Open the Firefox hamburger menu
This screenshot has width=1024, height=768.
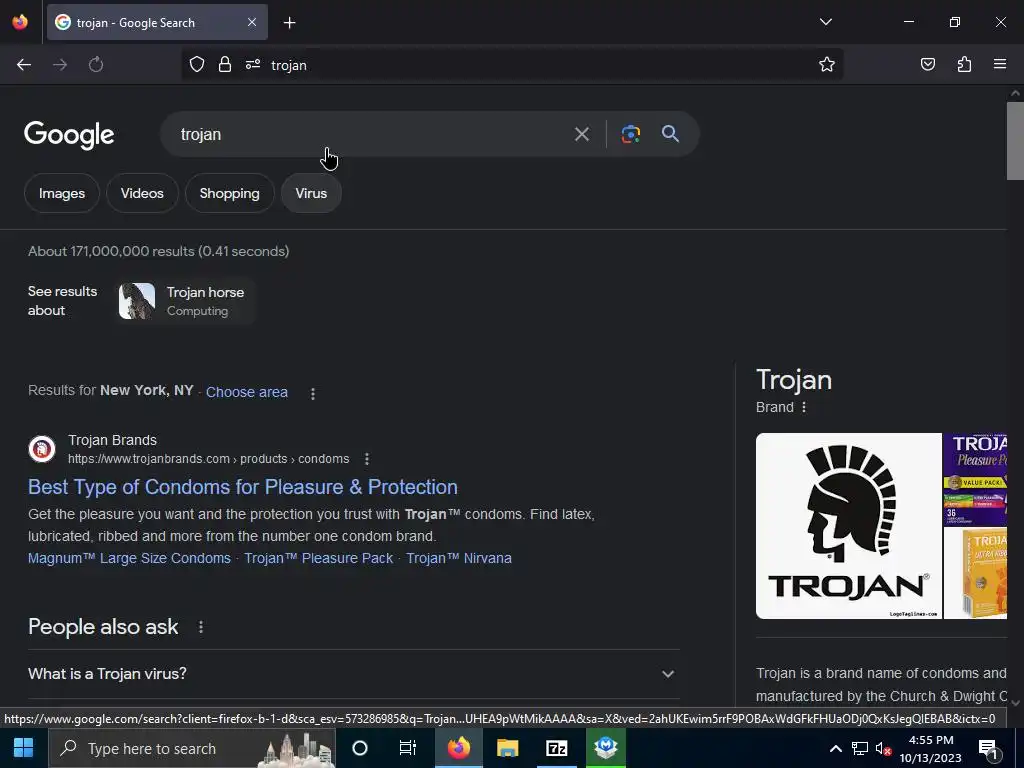tap(1000, 65)
